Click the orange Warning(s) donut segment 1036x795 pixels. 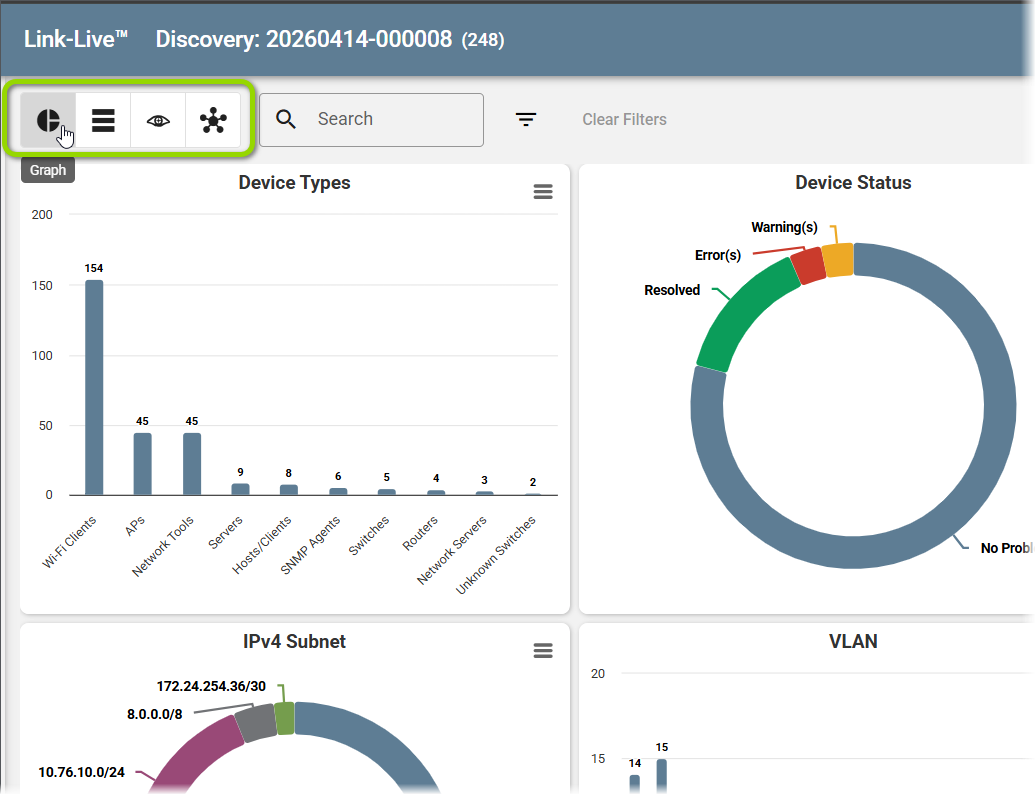click(838, 260)
